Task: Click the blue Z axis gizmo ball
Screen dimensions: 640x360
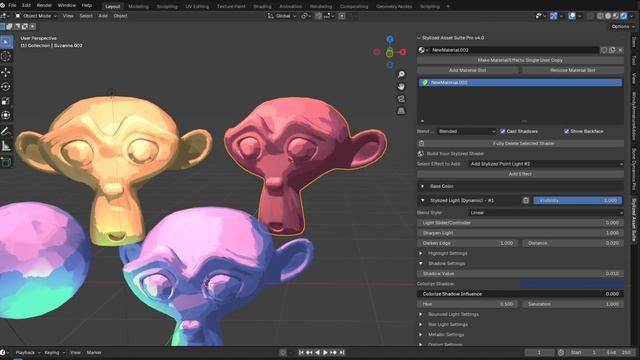Action: point(390,39)
